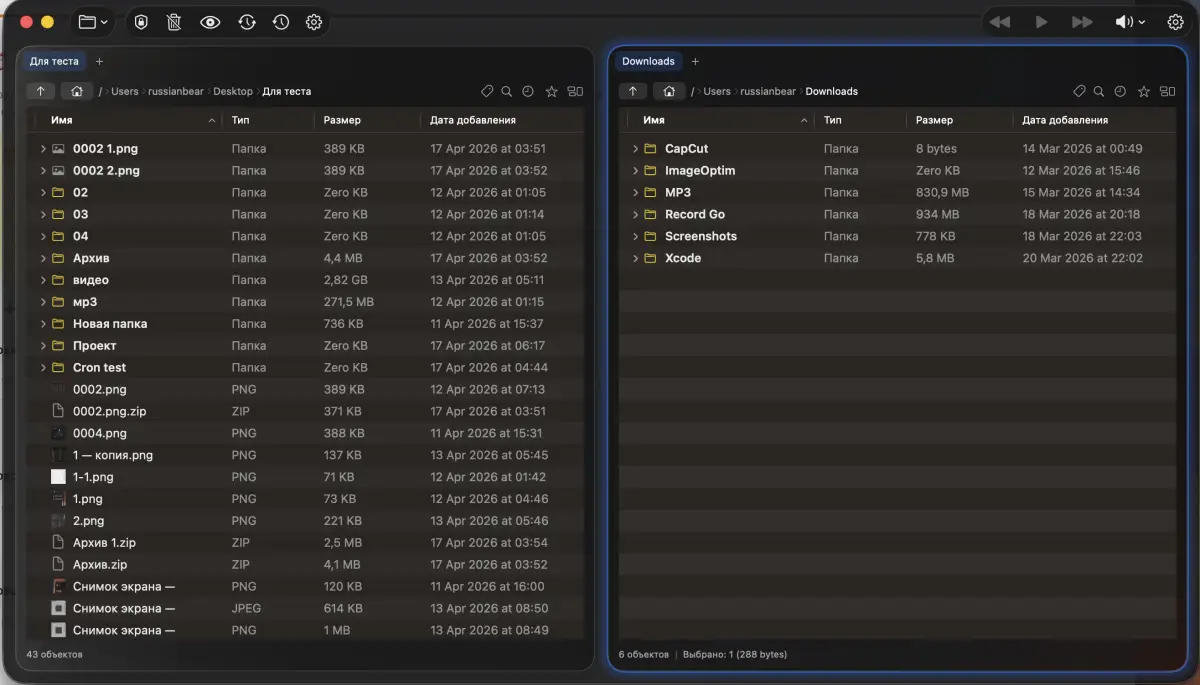Open the folder menu in the top toolbar
This screenshot has width=1200, height=685.
[92, 22]
